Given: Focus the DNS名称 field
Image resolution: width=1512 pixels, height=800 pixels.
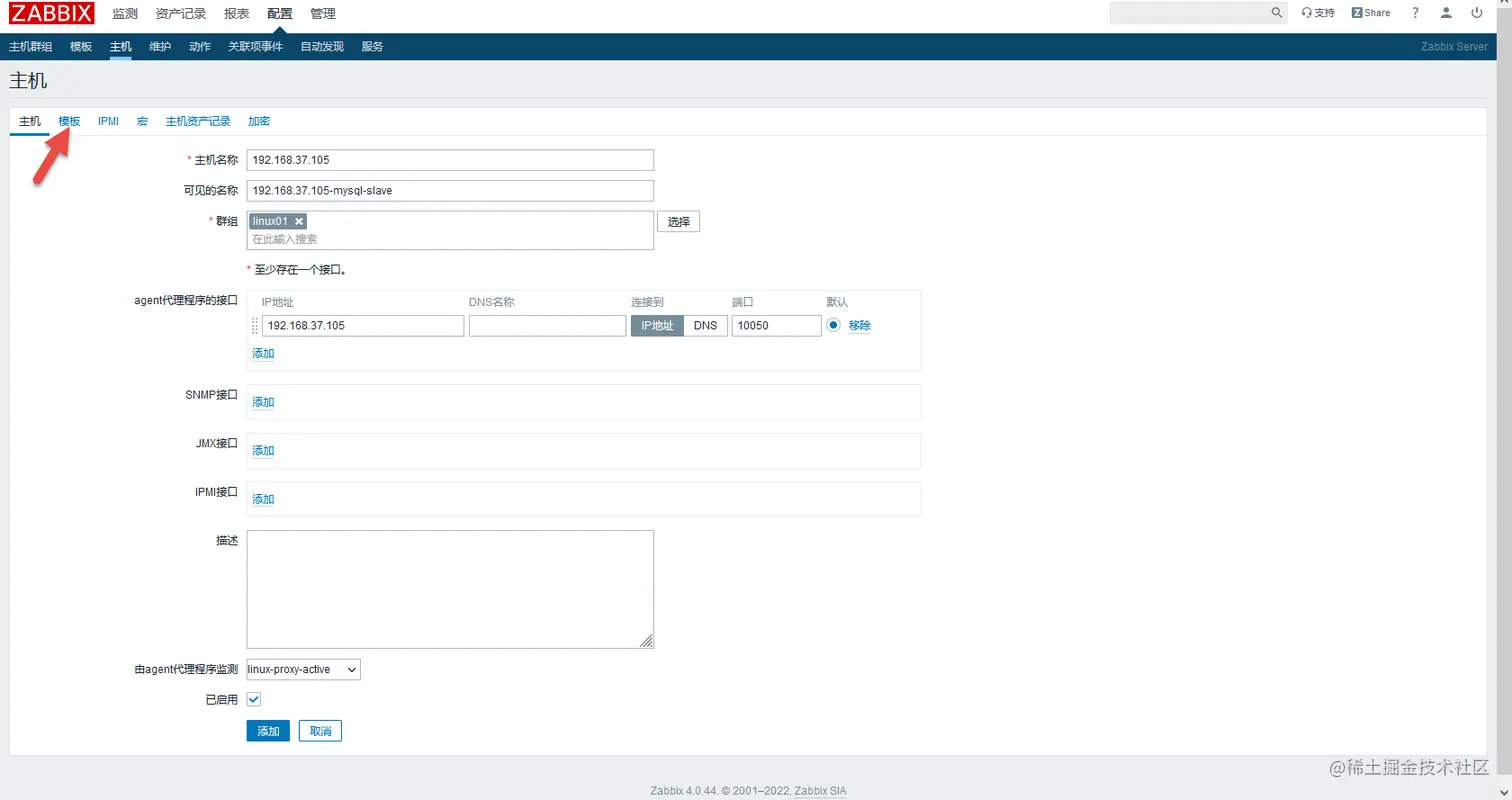Looking at the screenshot, I should coord(547,326).
